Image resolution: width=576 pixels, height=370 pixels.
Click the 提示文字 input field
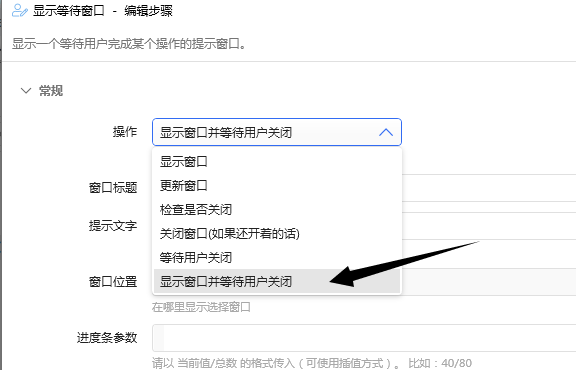click(489, 226)
